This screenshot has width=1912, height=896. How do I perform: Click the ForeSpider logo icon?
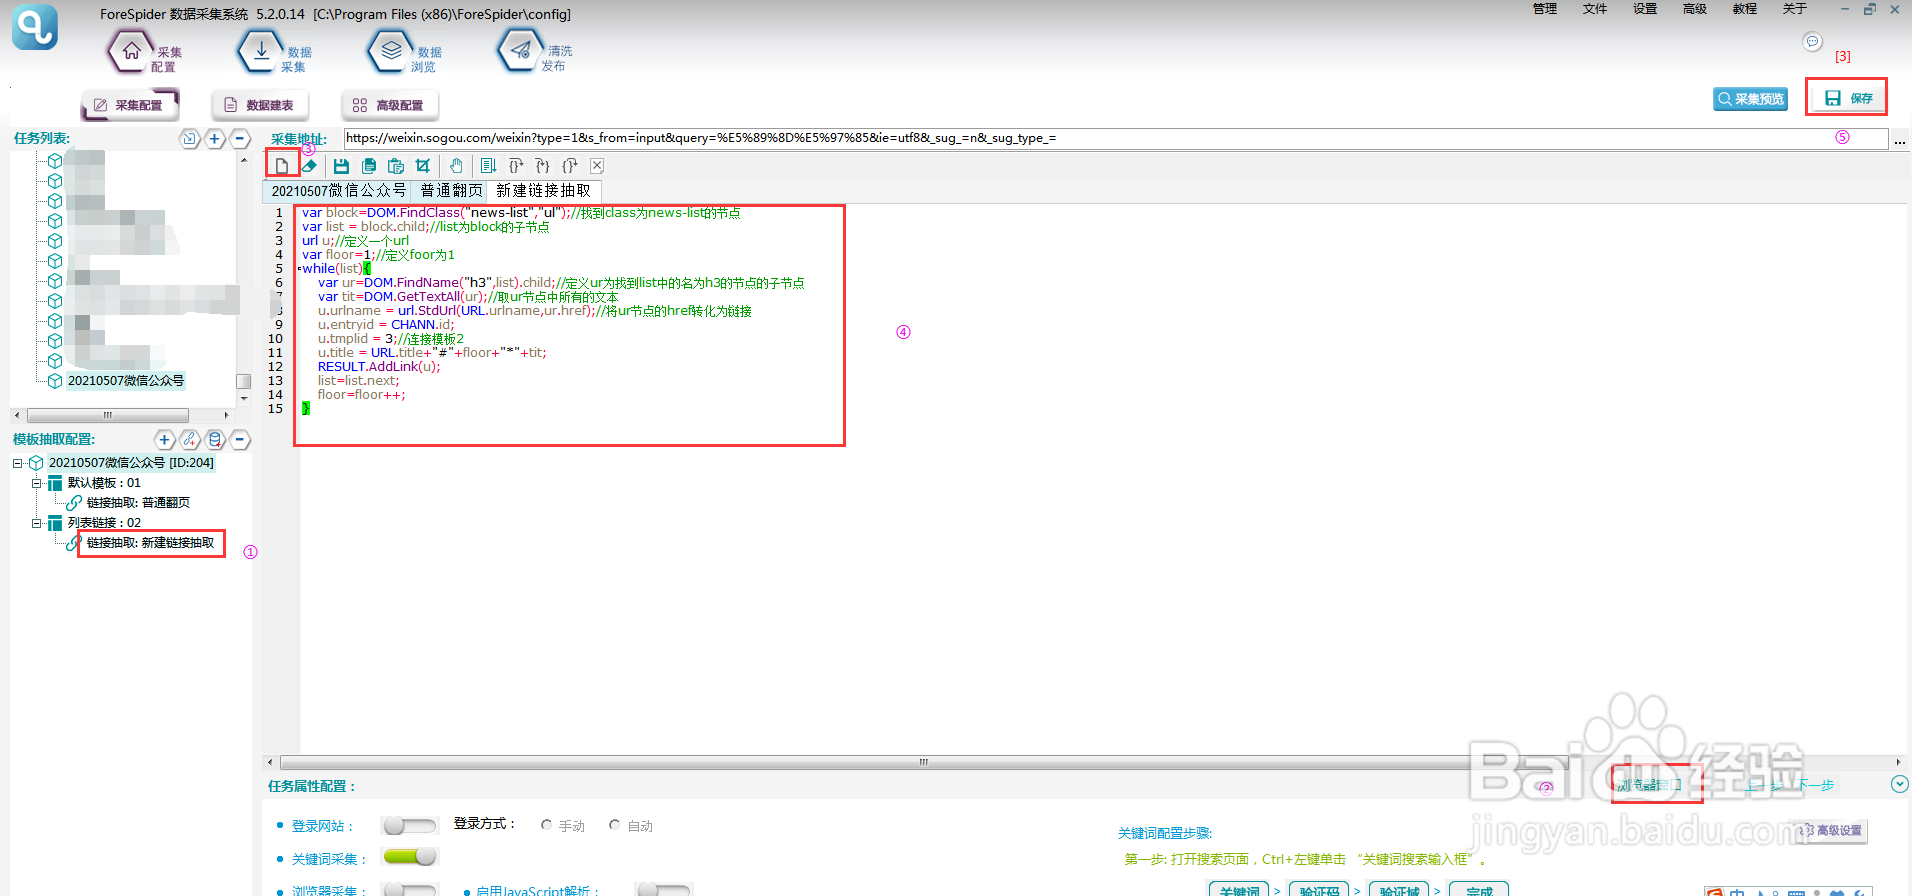pyautogui.click(x=35, y=27)
